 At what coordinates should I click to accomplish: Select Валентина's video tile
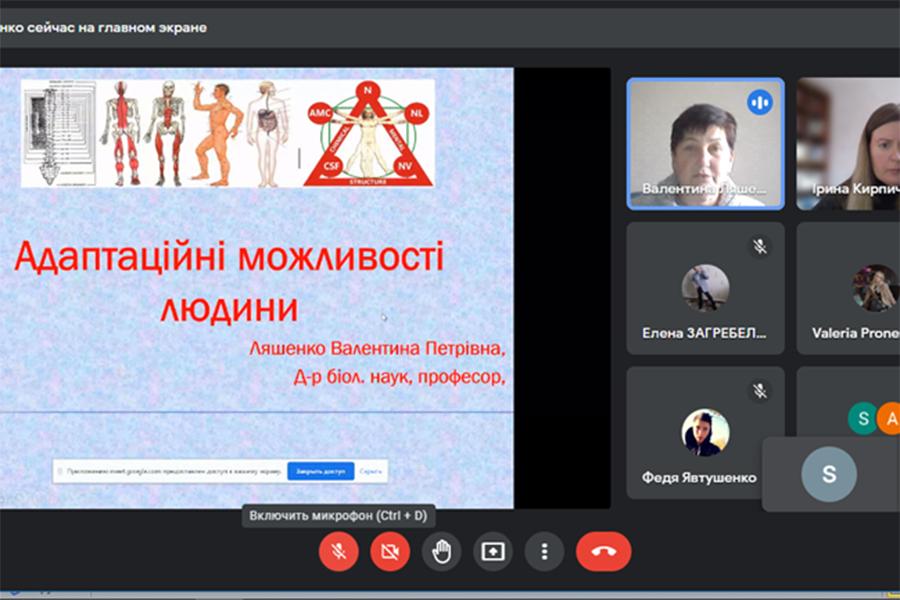(705, 143)
